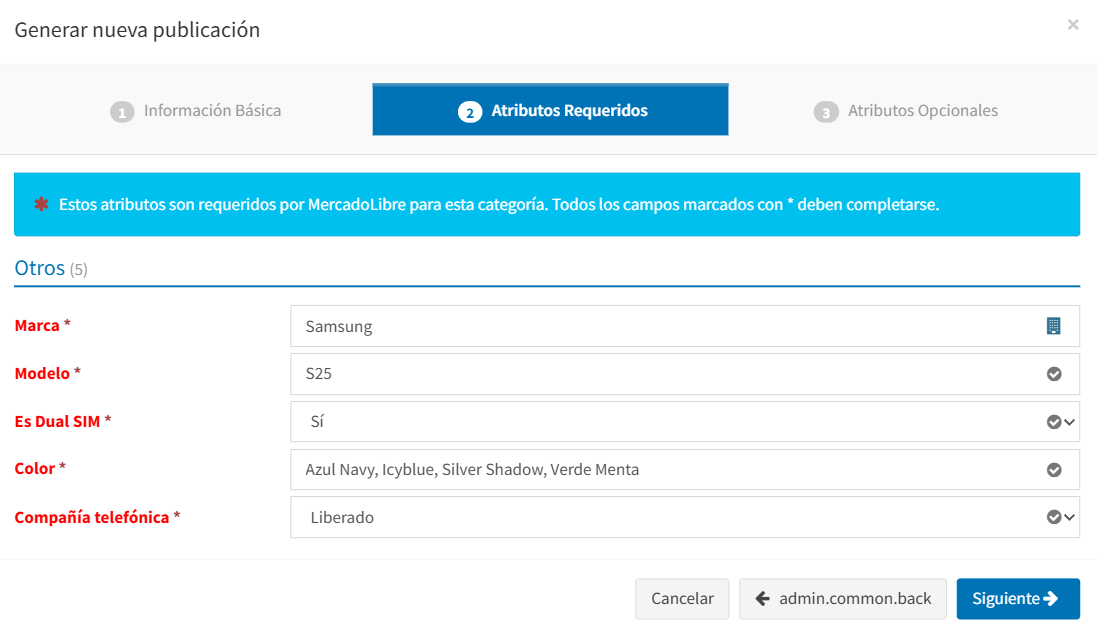Close the Generar nueva publicación dialog
Image resolution: width=1097 pixels, height=632 pixels.
point(1073,25)
